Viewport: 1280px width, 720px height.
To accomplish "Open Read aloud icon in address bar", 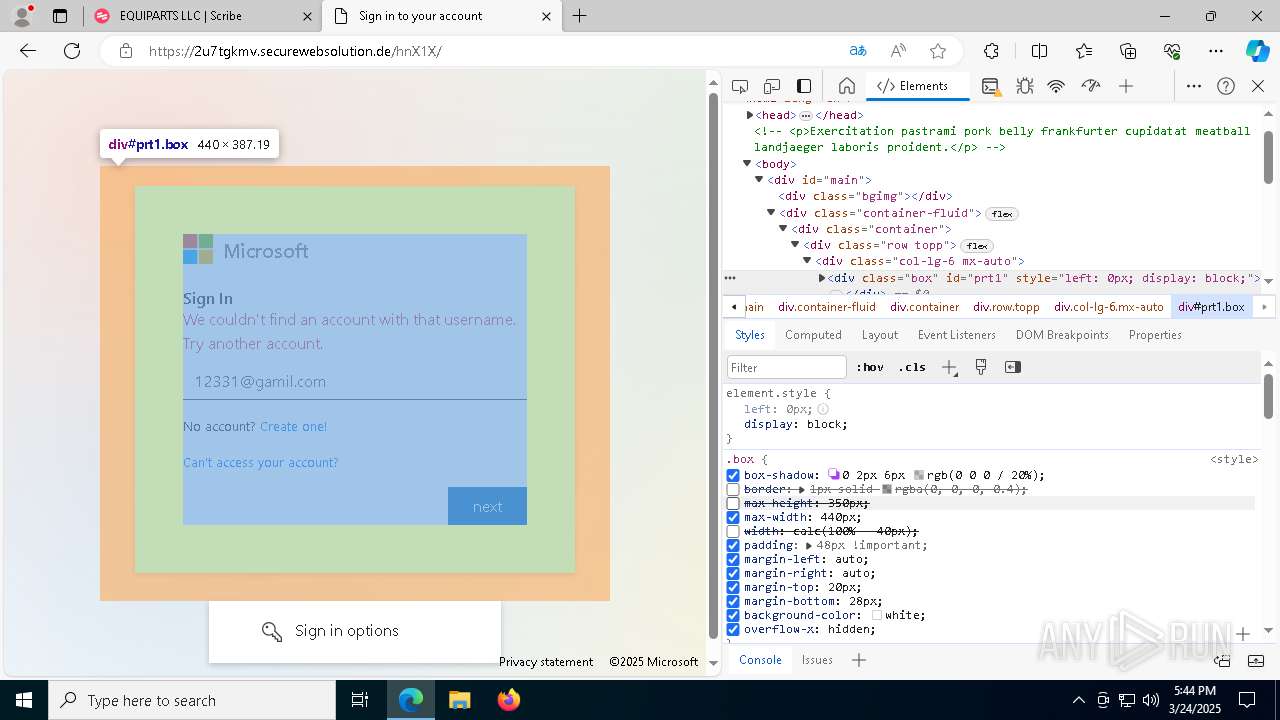I will (898, 51).
